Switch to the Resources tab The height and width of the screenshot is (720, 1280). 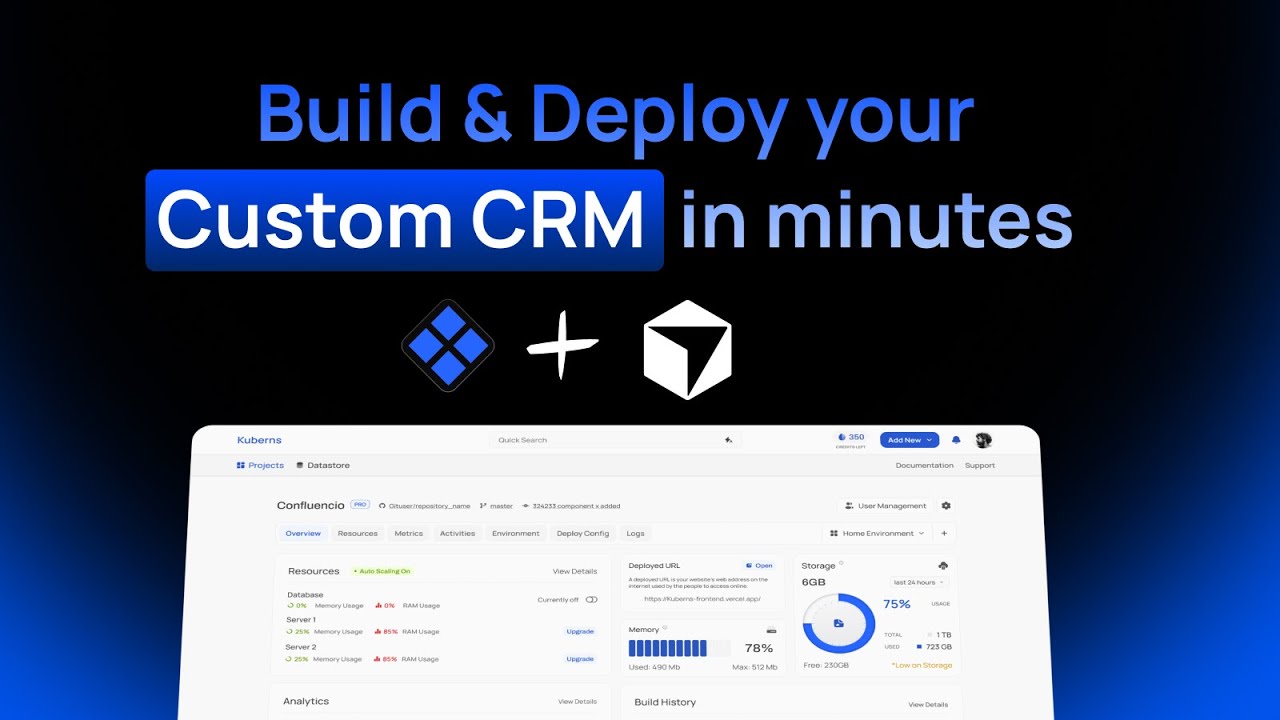coord(357,533)
